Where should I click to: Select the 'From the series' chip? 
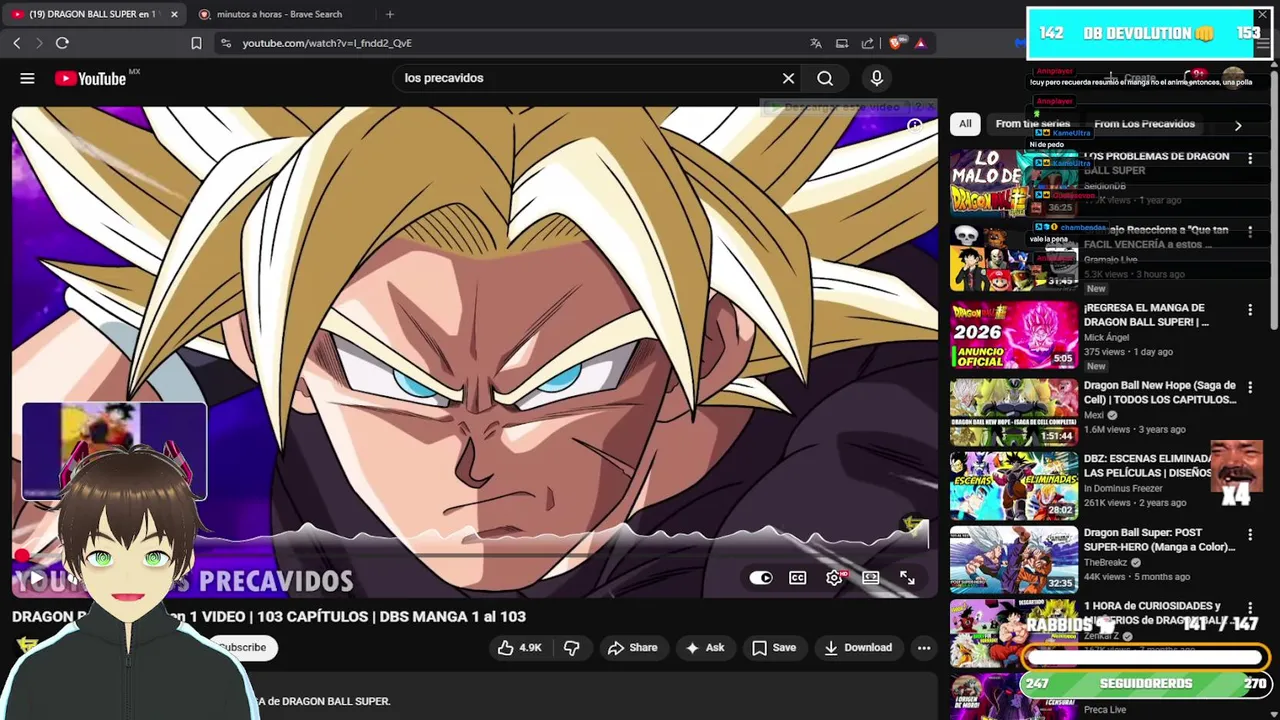[1033, 124]
